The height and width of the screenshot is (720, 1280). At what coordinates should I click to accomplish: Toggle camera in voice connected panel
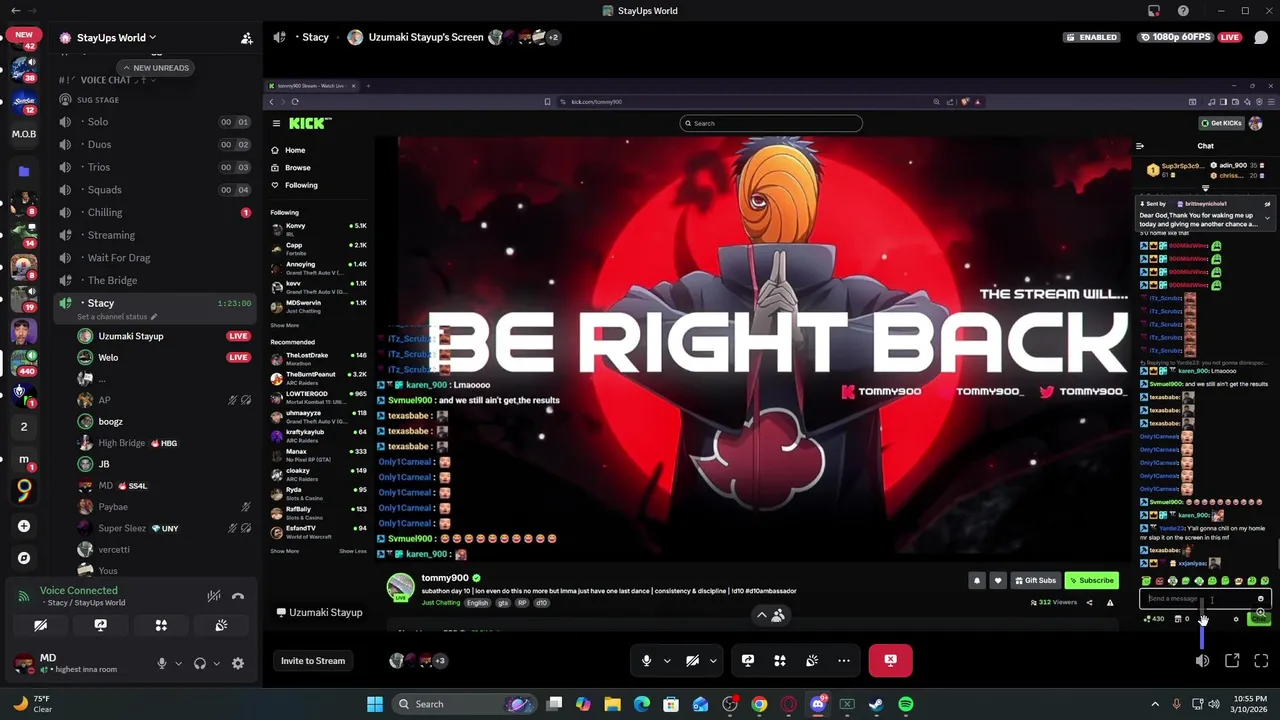coord(40,625)
